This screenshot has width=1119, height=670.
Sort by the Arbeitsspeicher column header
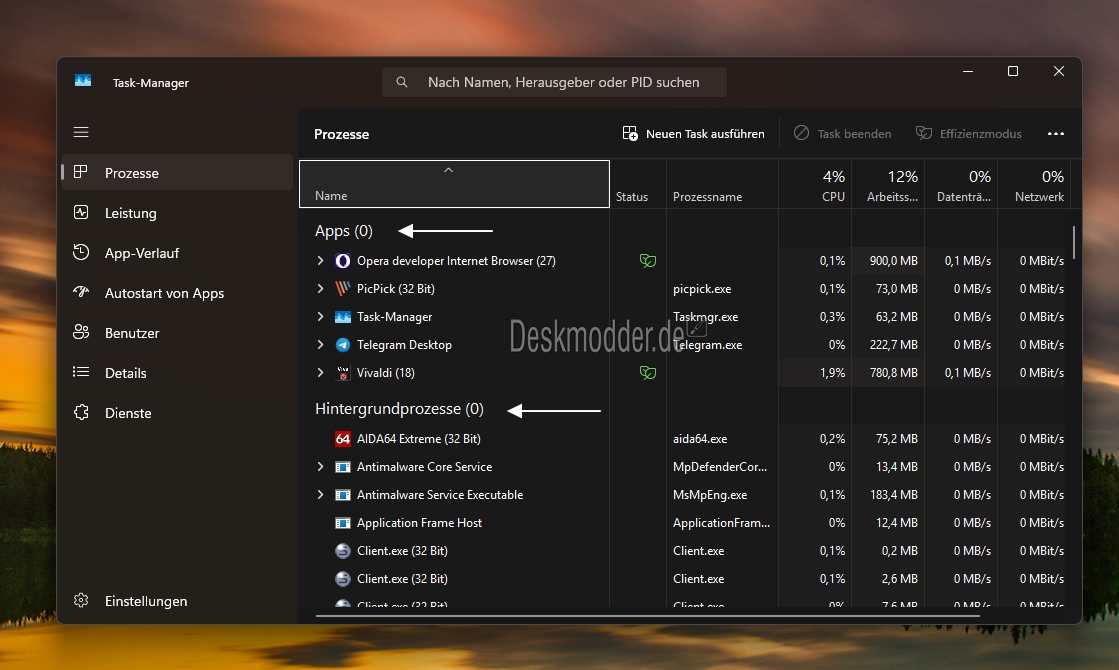coord(888,185)
